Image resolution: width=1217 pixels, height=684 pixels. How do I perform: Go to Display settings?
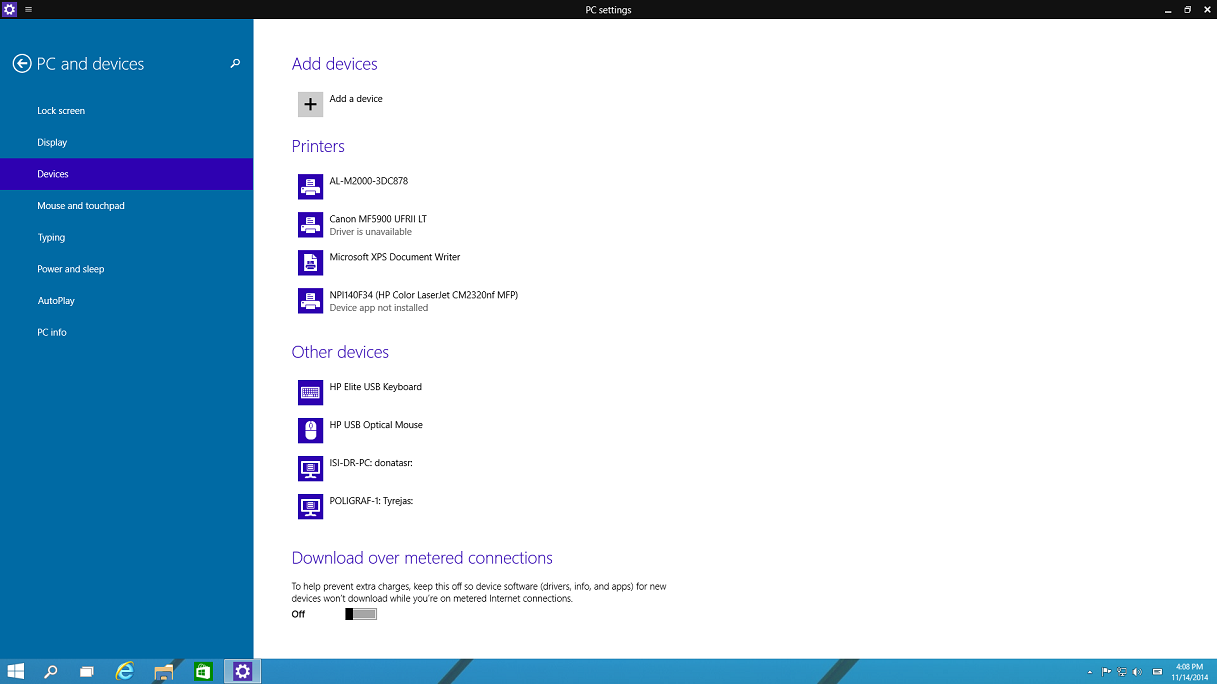click(x=52, y=143)
